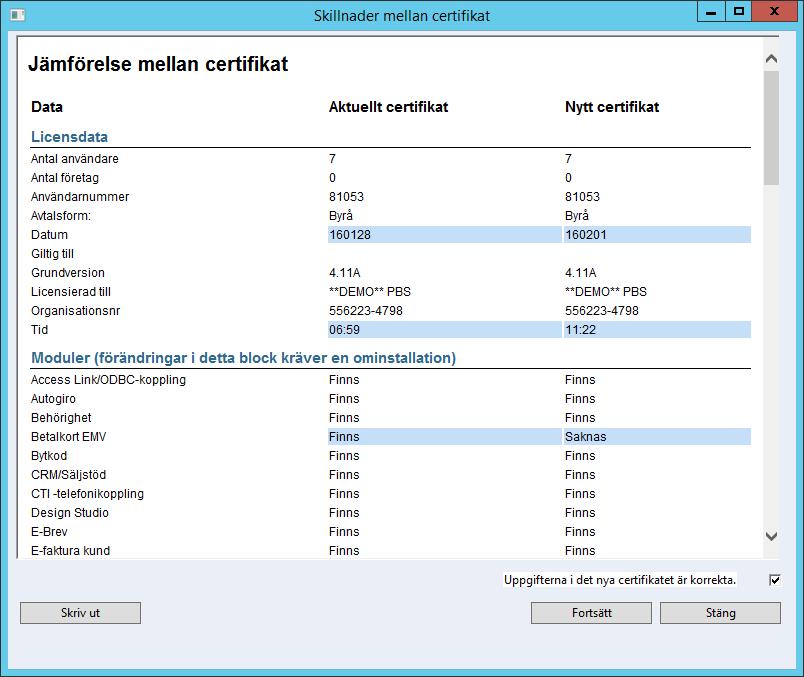Click the Tid row label
The width and height of the screenshot is (804, 677).
point(39,330)
